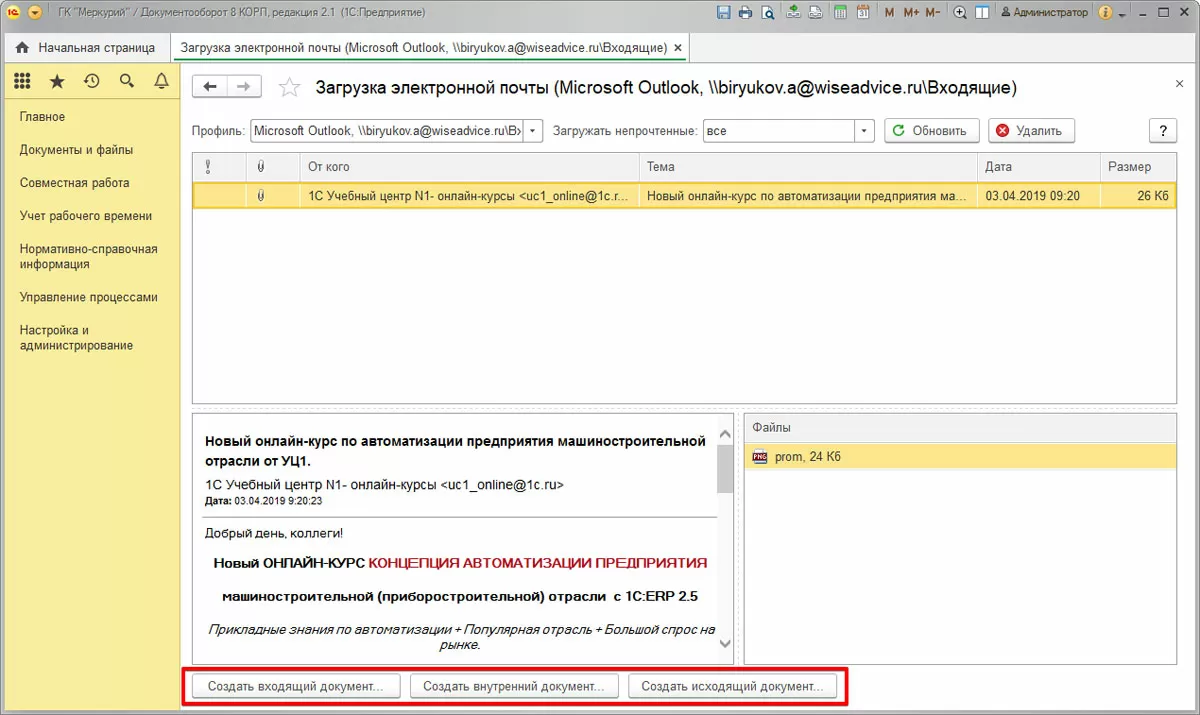The width and height of the screenshot is (1200, 715).
Task: Open Print preview with the magnifier-page icon
Action: 768,13
